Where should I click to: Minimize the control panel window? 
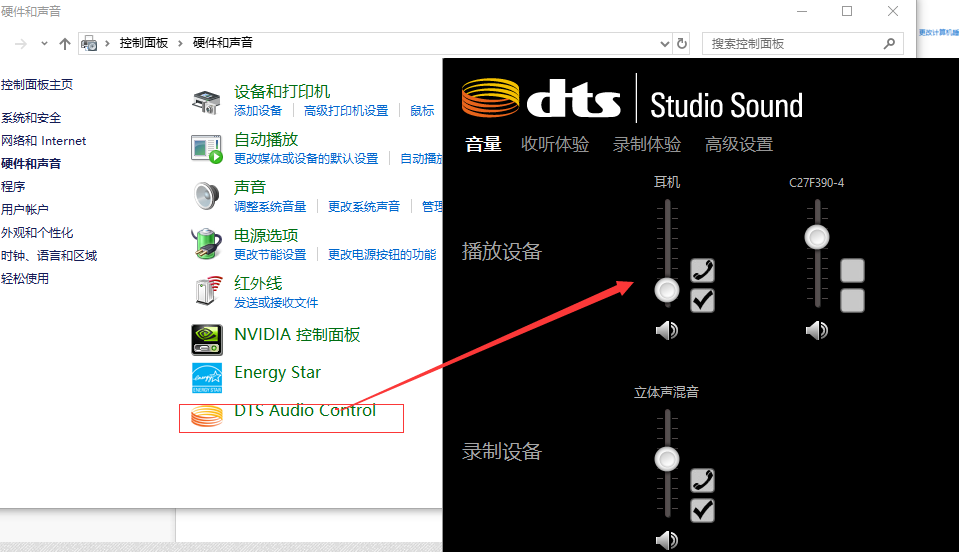[x=802, y=11]
